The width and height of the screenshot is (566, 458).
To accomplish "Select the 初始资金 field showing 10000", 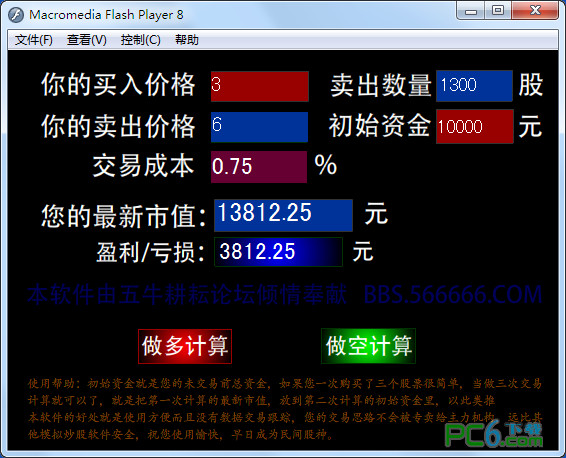I will point(475,127).
